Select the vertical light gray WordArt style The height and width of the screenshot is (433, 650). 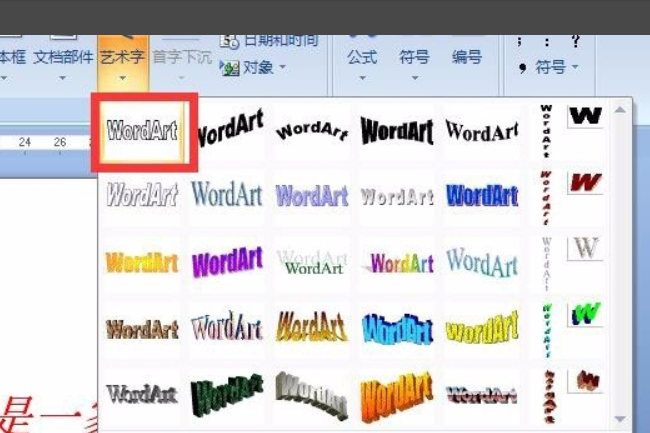pyautogui.click(x=547, y=264)
